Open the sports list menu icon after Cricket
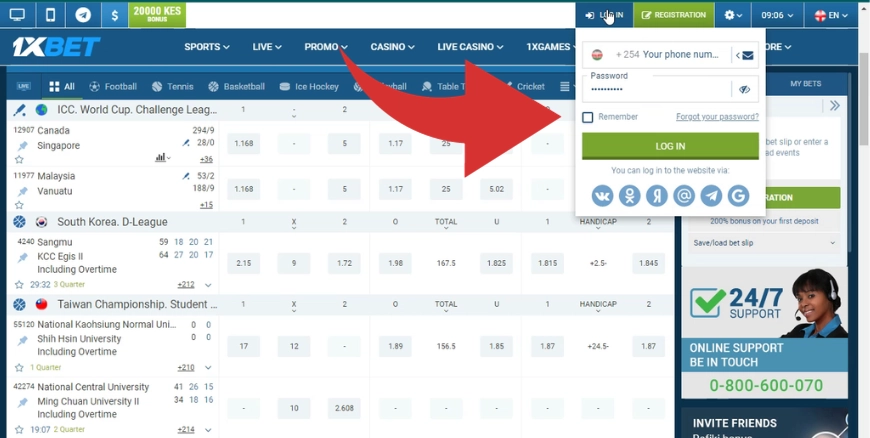 coord(564,87)
